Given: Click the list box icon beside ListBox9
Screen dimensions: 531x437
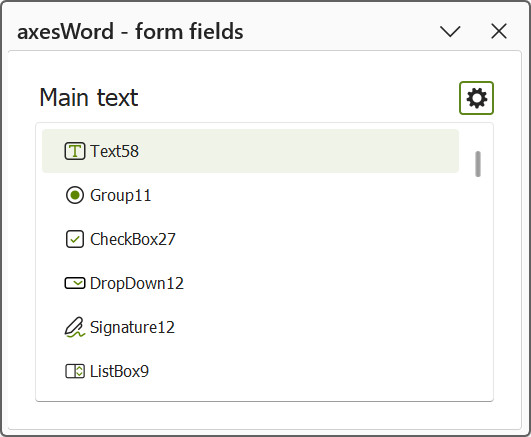Looking at the screenshot, I should pos(75,371).
